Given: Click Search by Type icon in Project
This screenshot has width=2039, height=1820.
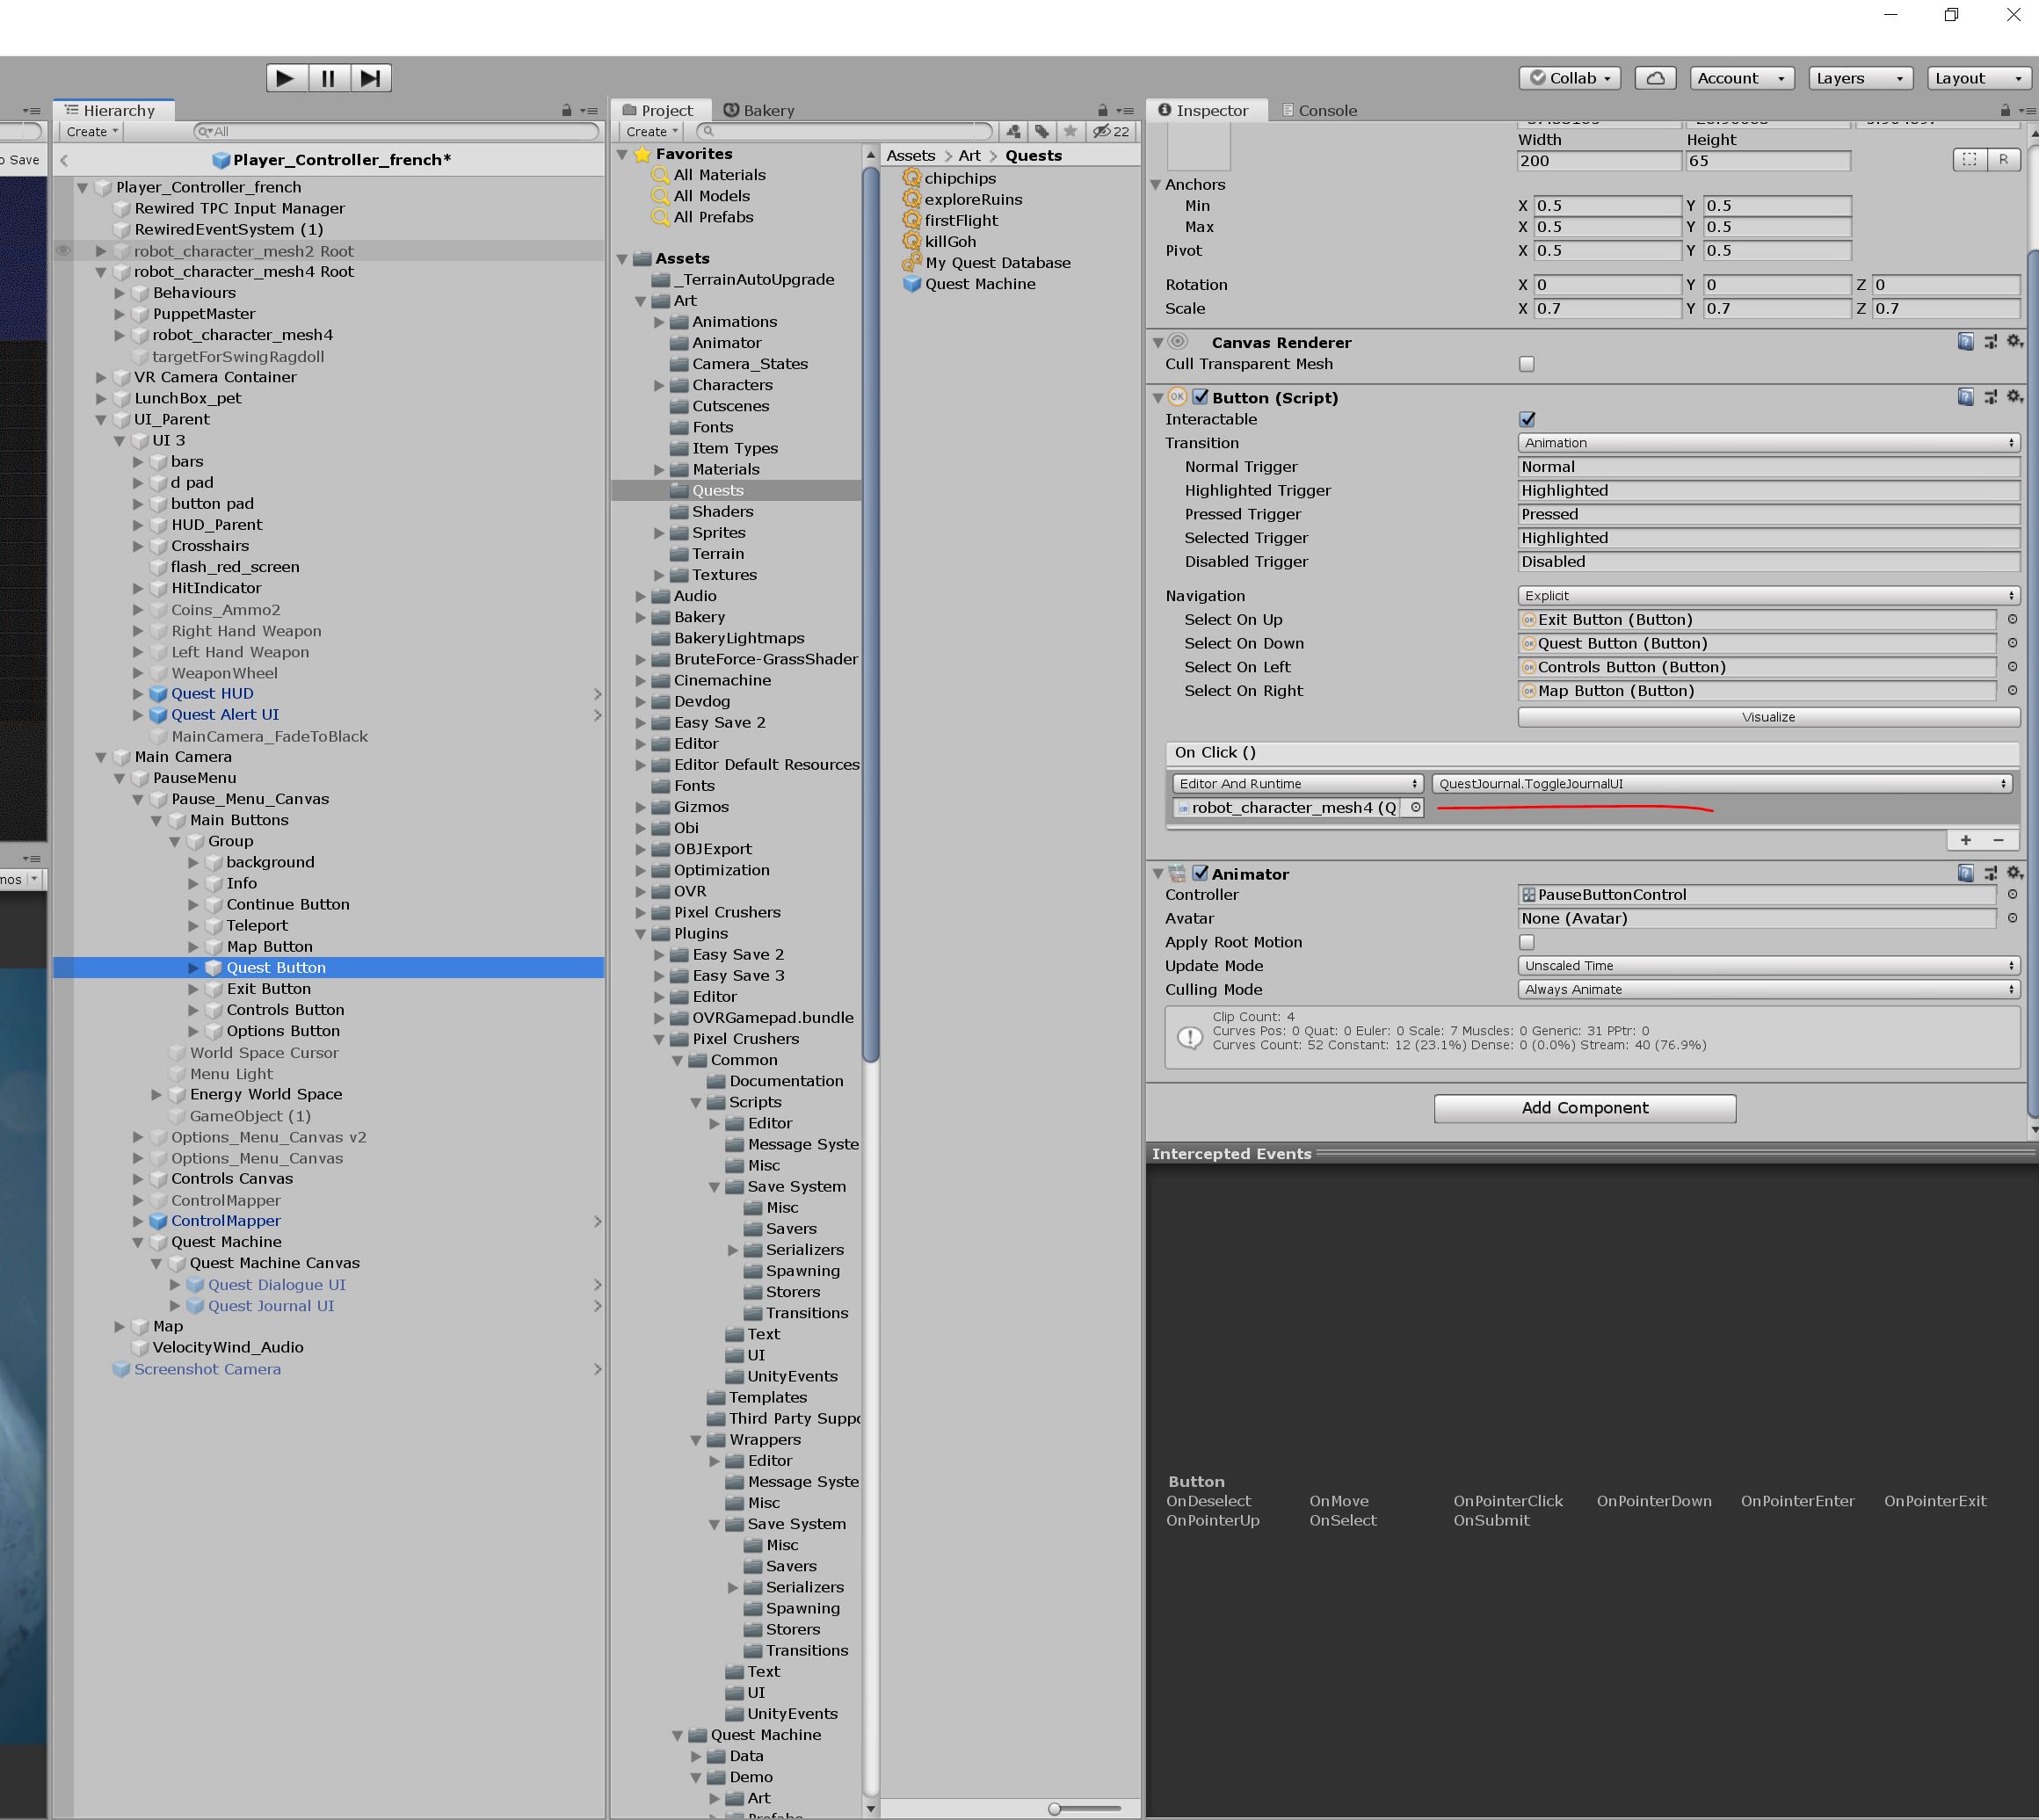Looking at the screenshot, I should click(1013, 131).
